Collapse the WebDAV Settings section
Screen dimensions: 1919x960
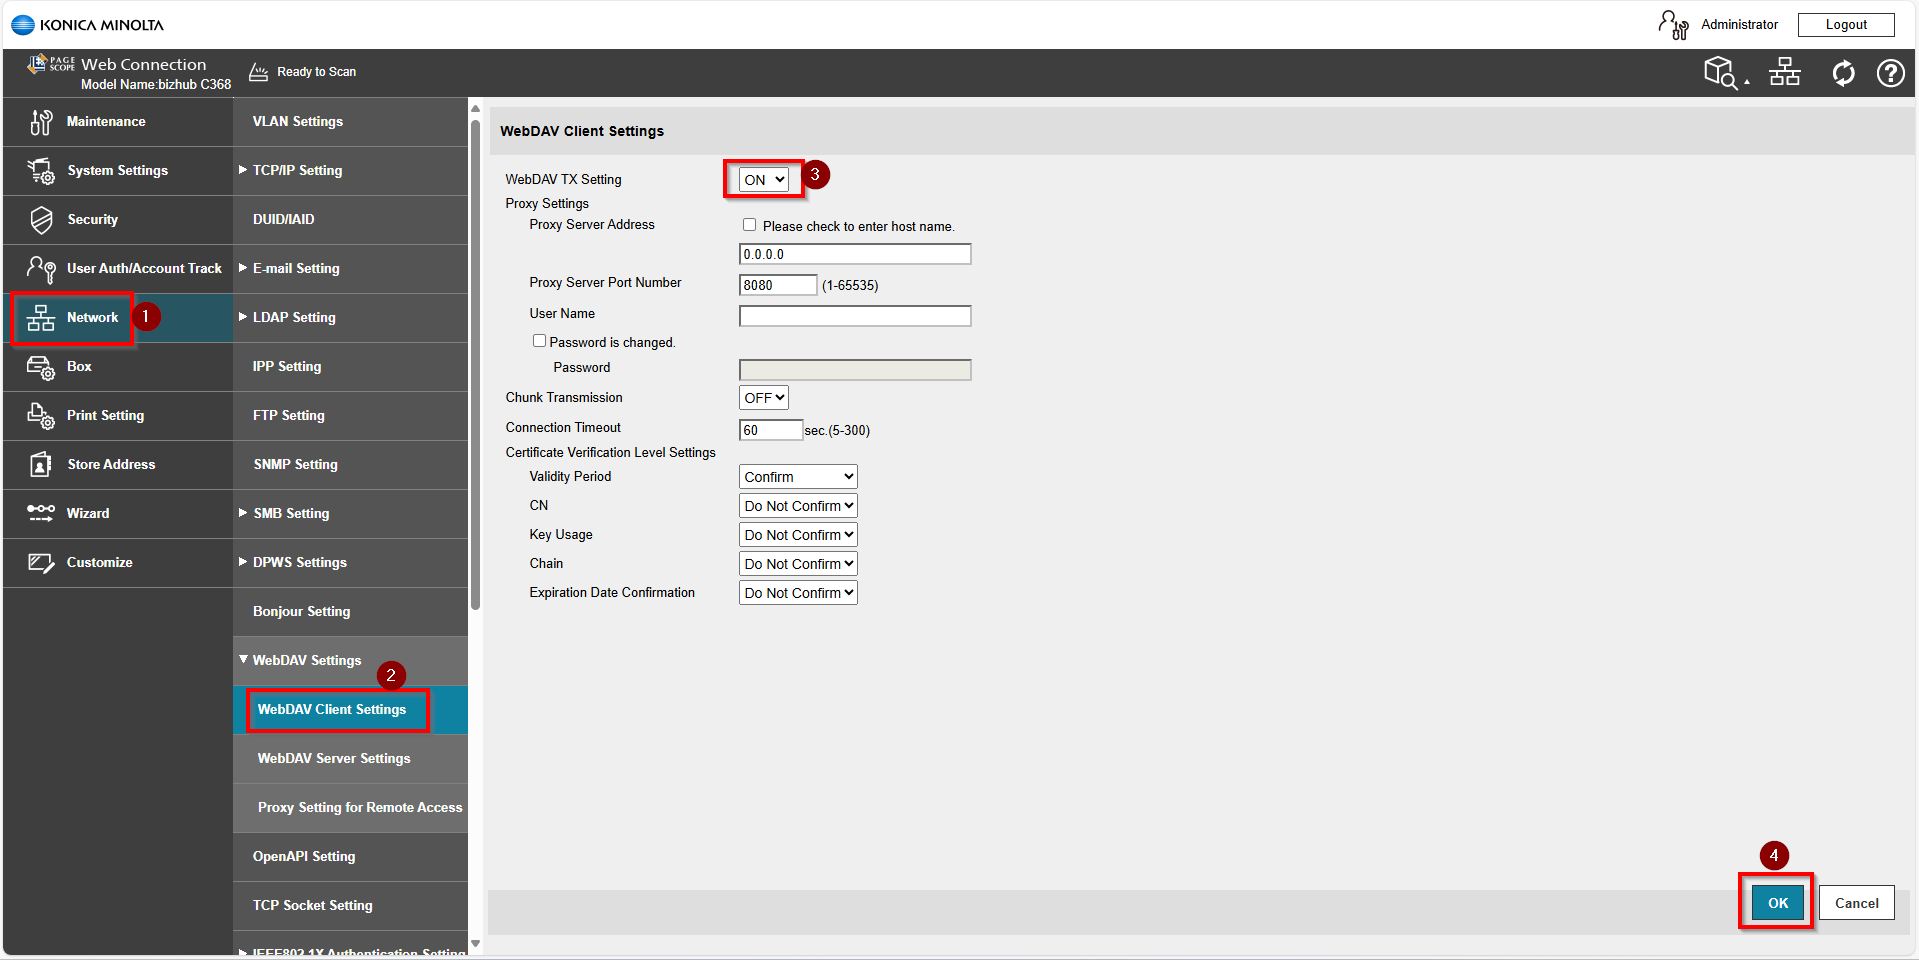click(x=305, y=660)
